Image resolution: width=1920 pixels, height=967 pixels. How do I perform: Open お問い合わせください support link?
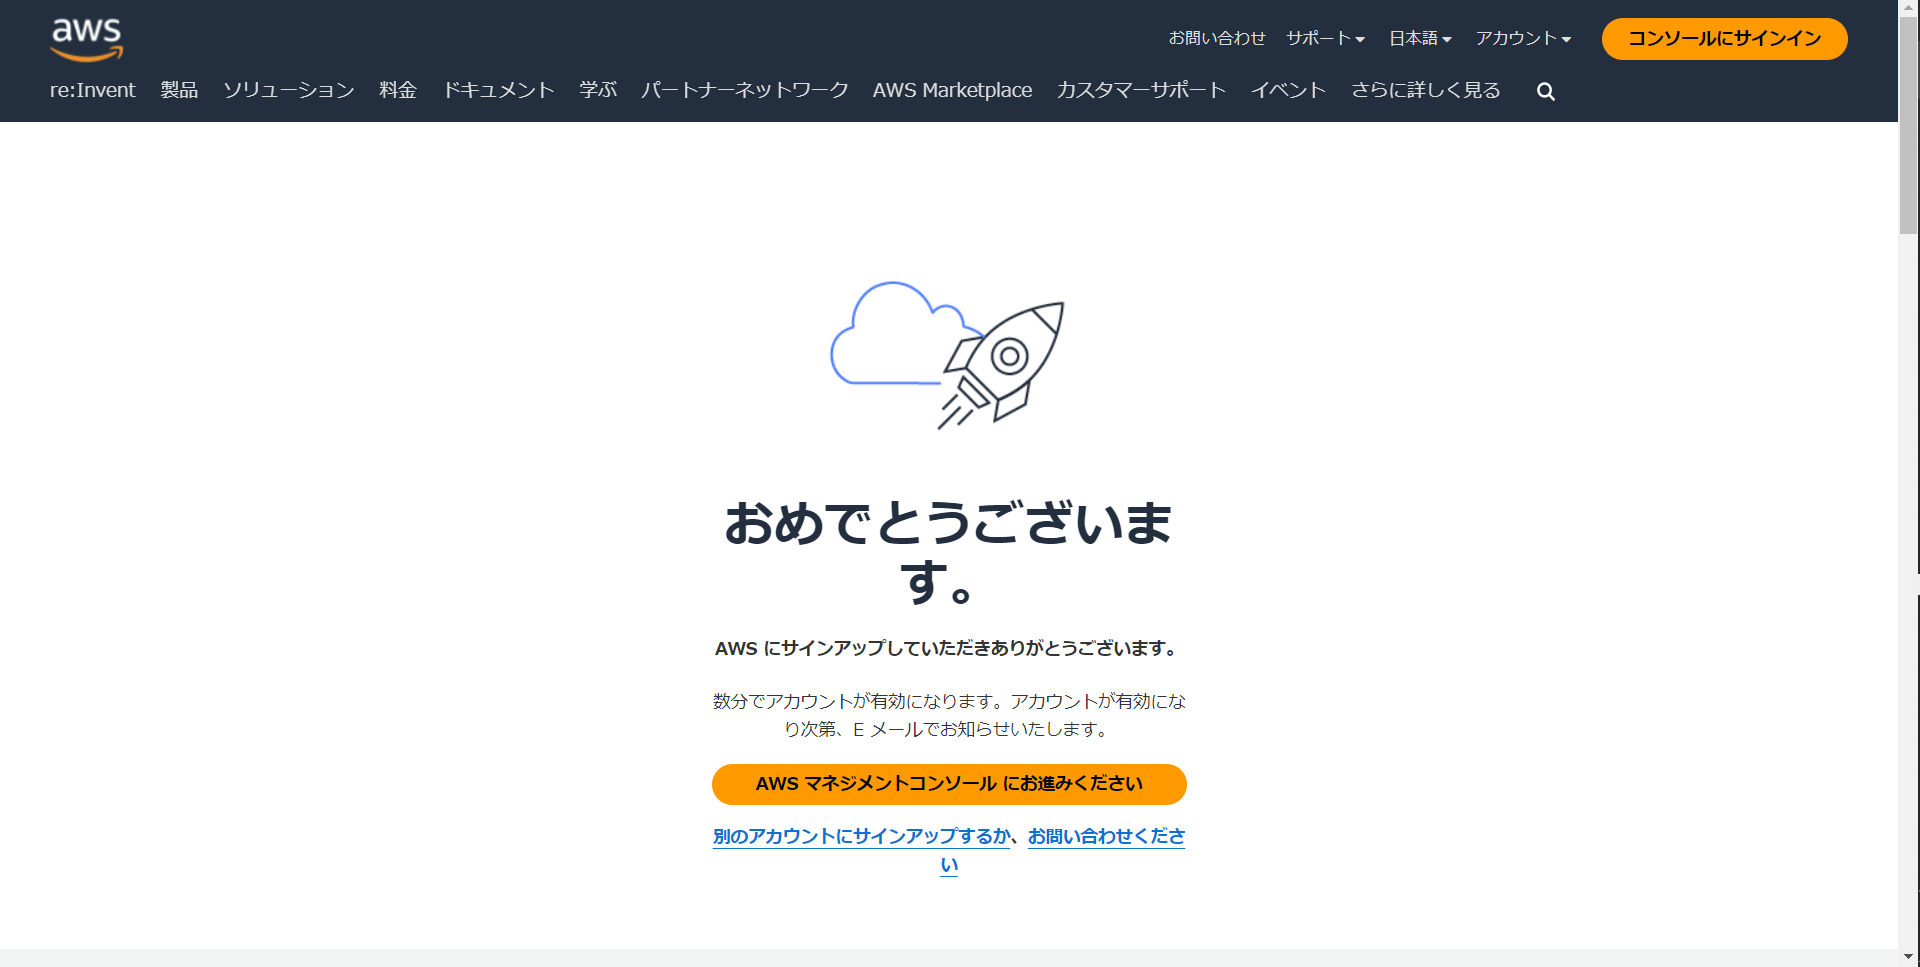[1105, 837]
